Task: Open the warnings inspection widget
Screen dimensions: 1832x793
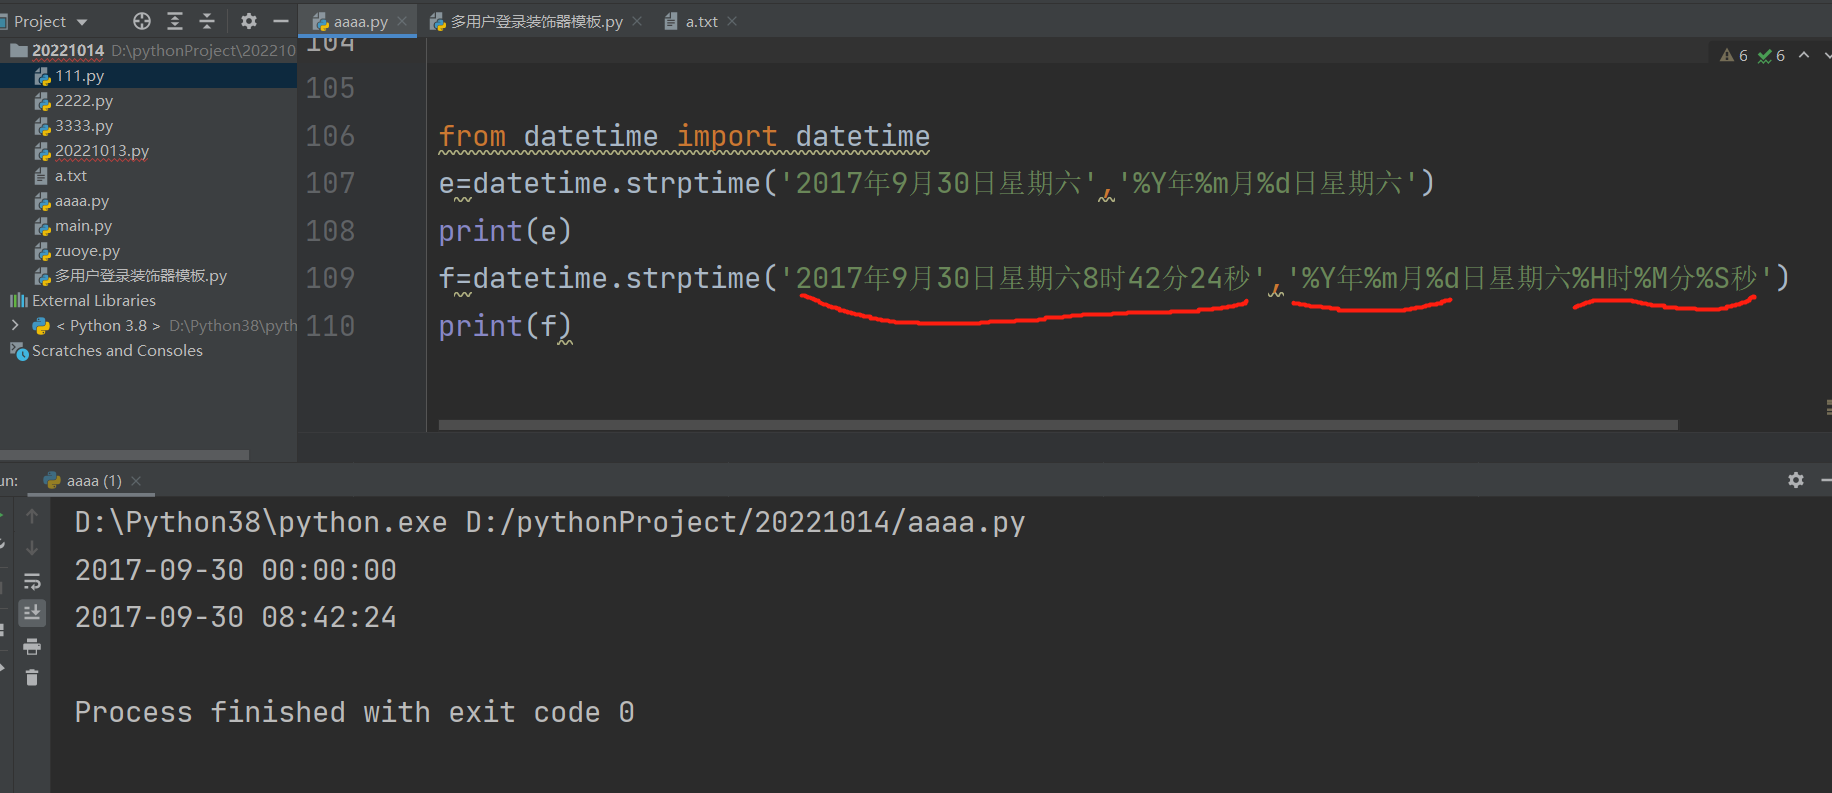Action: [x=1734, y=56]
